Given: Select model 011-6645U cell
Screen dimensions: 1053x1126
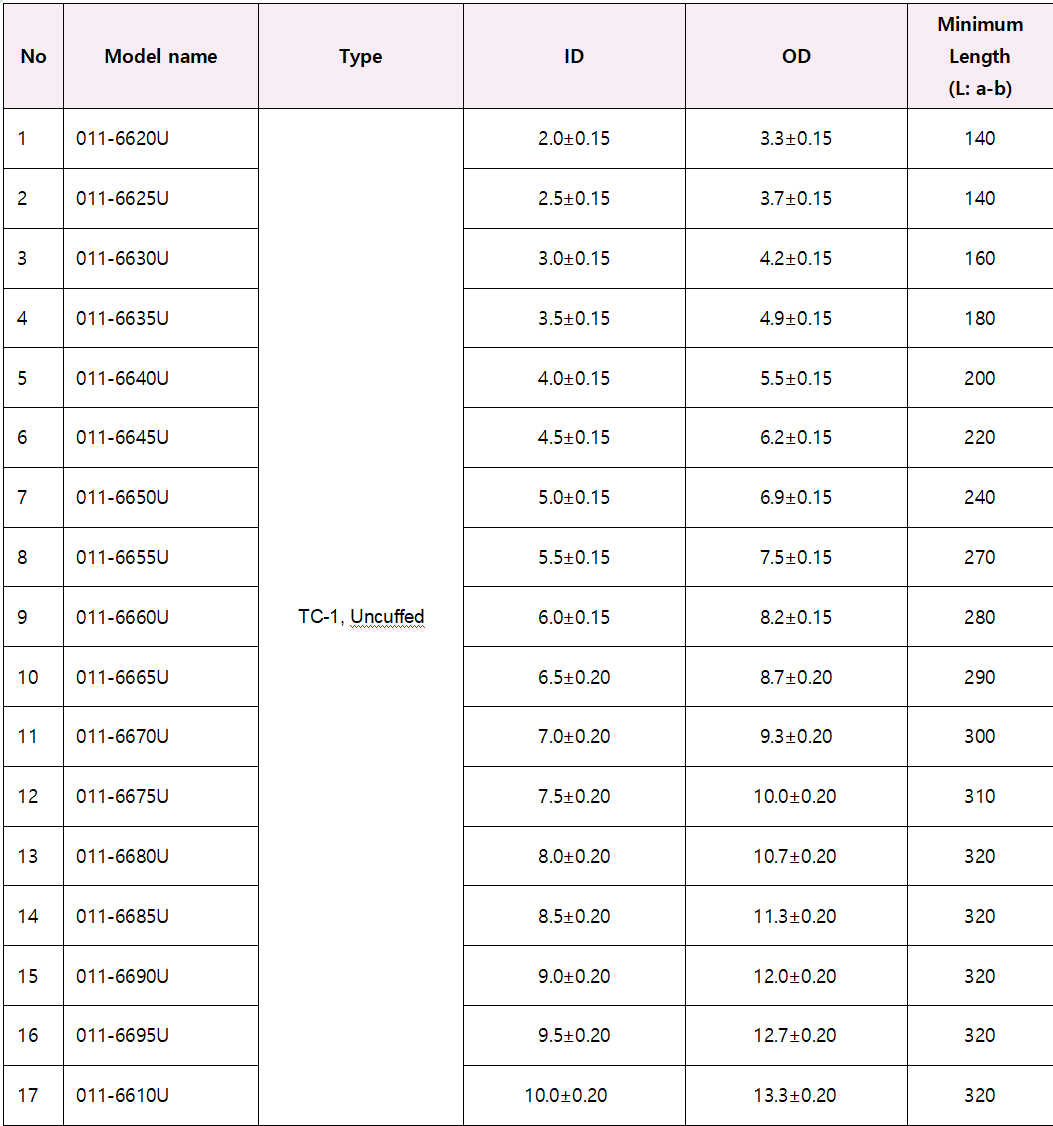Looking at the screenshot, I should [x=122, y=437].
